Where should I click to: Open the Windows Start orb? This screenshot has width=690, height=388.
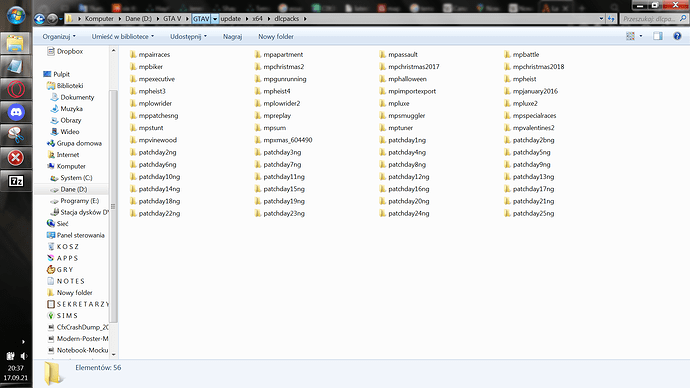(x=16, y=16)
